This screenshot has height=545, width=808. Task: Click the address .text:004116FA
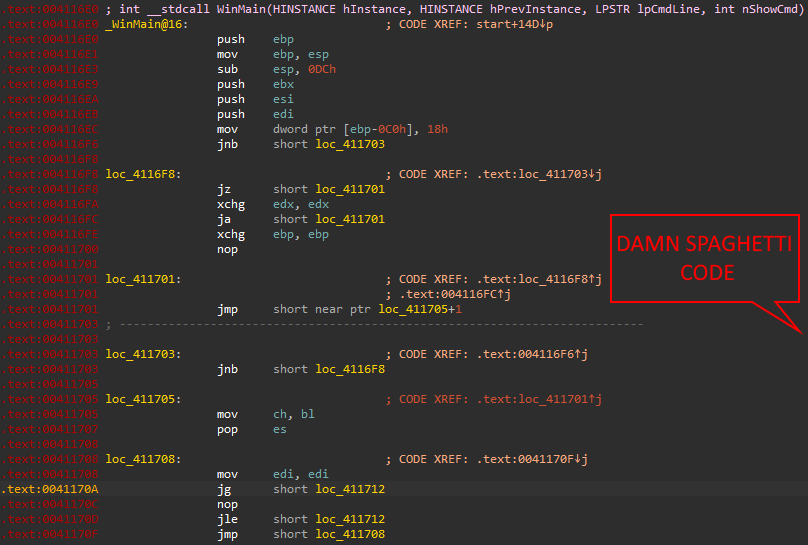click(x=49, y=204)
